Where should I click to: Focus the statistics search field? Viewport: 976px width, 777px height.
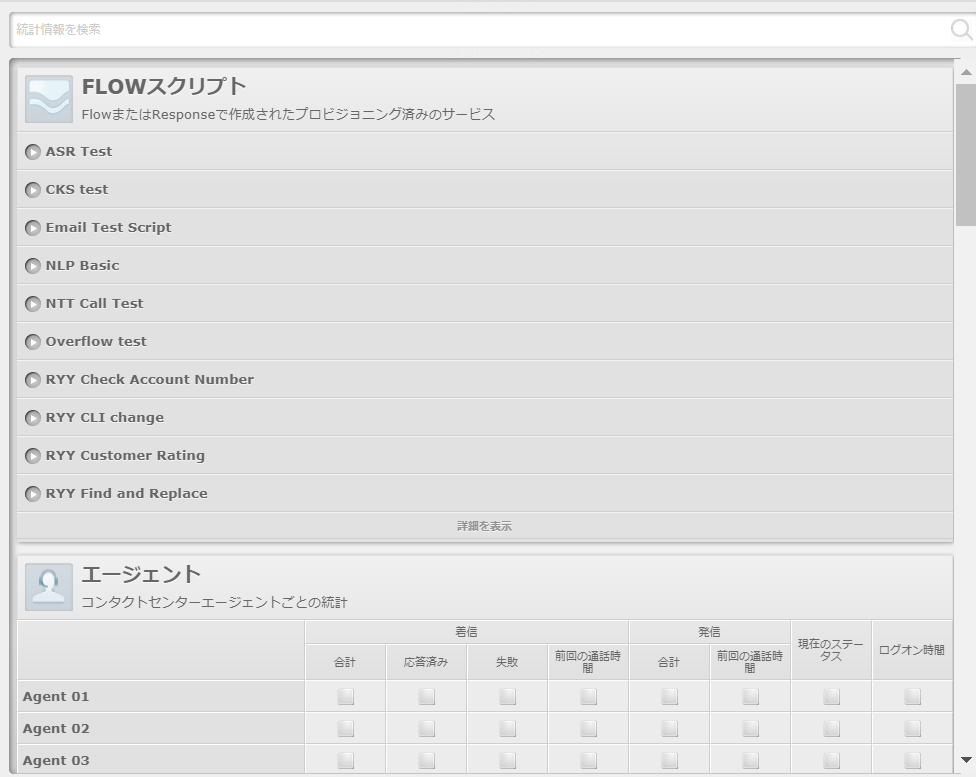click(x=479, y=29)
